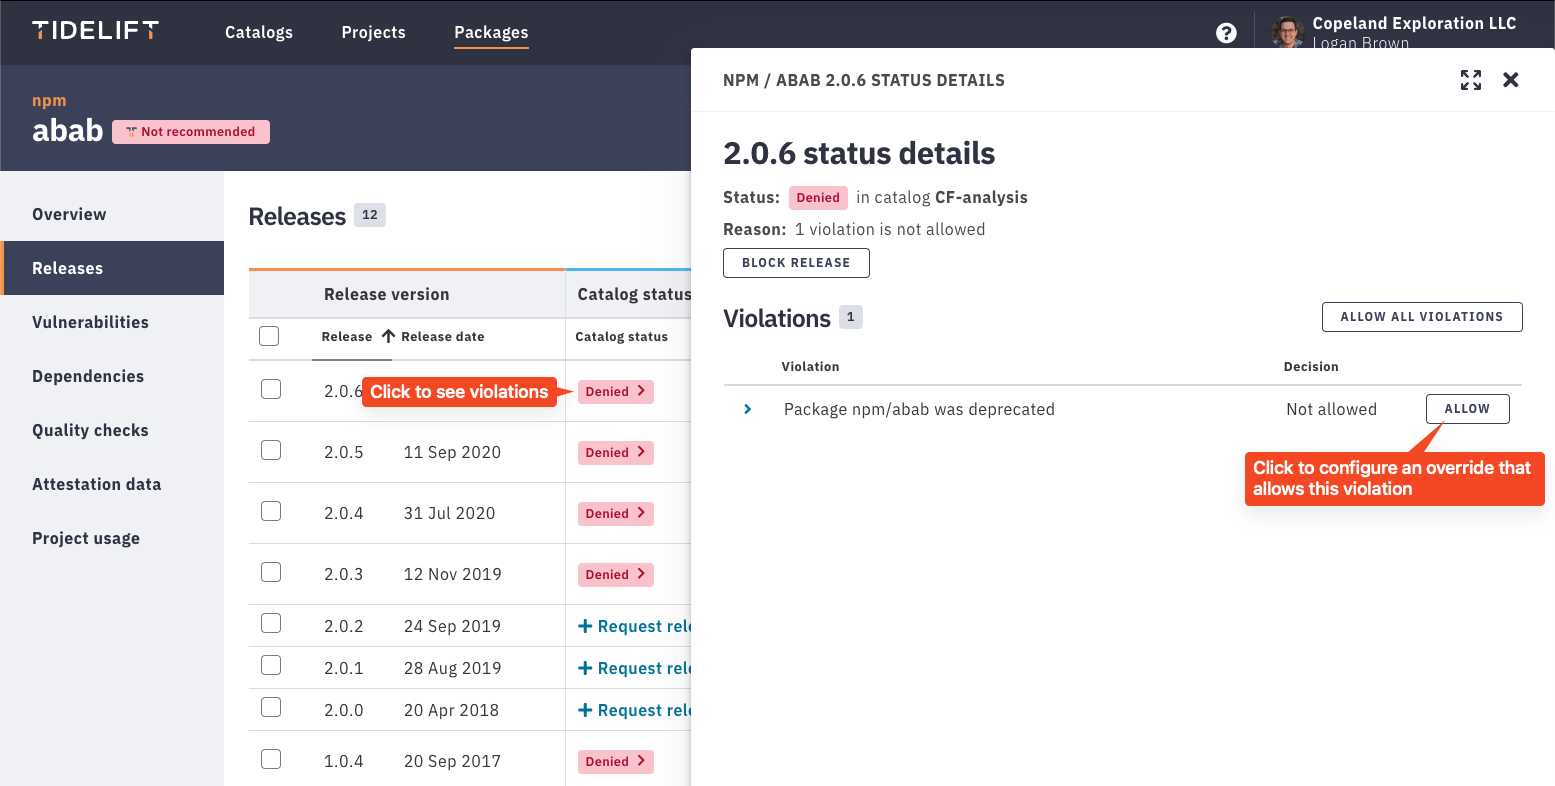The height and width of the screenshot is (786, 1555).
Task: Click the Not recommended badge
Action: point(191,132)
